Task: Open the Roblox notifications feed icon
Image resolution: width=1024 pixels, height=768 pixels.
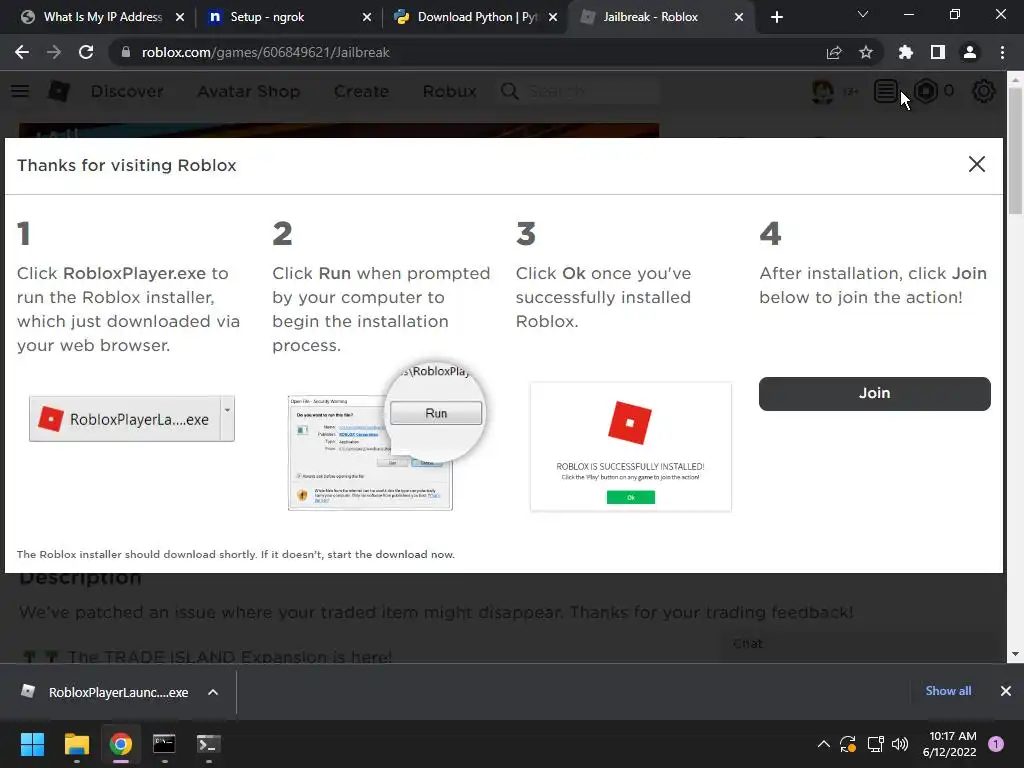Action: (886, 91)
